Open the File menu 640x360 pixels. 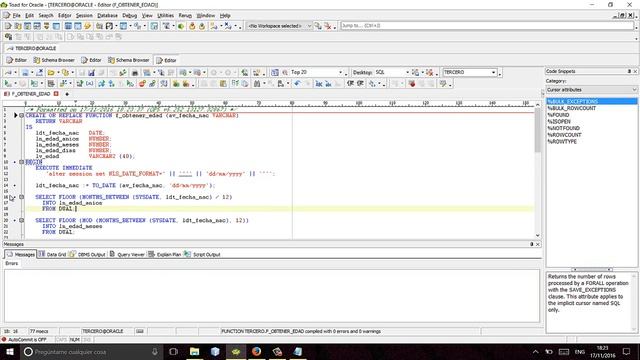click(16, 16)
